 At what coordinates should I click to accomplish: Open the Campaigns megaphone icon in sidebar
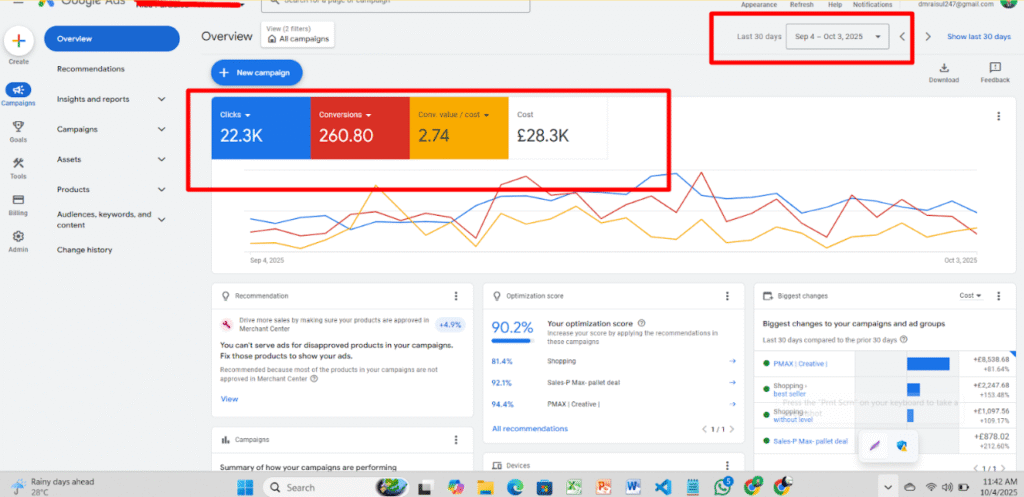pos(18,90)
